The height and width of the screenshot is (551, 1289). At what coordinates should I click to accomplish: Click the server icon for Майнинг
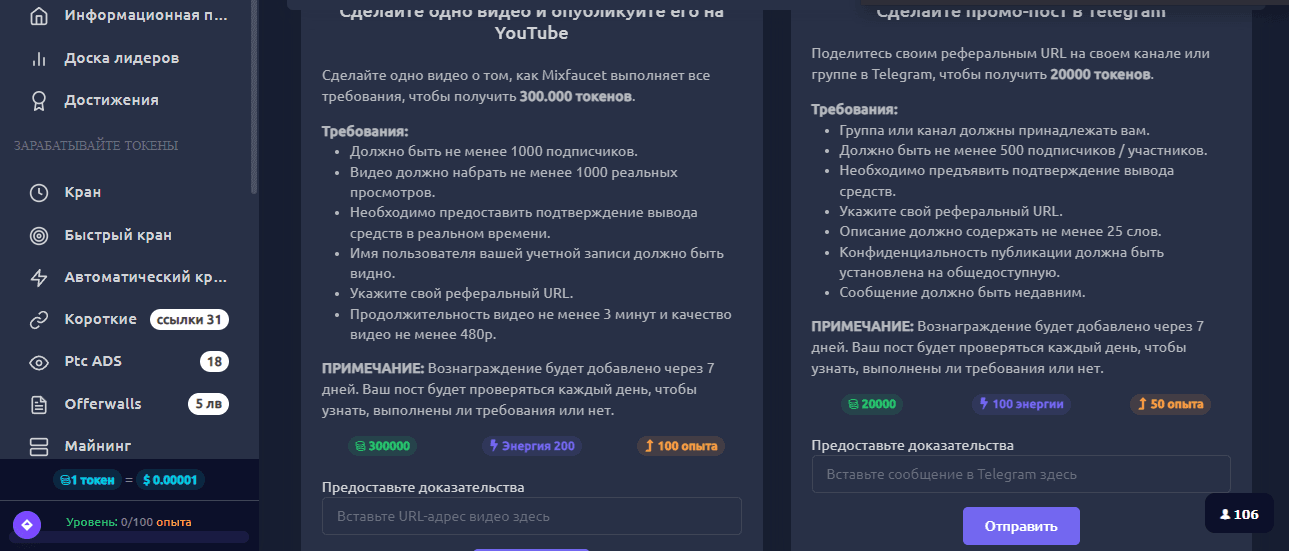coord(39,446)
